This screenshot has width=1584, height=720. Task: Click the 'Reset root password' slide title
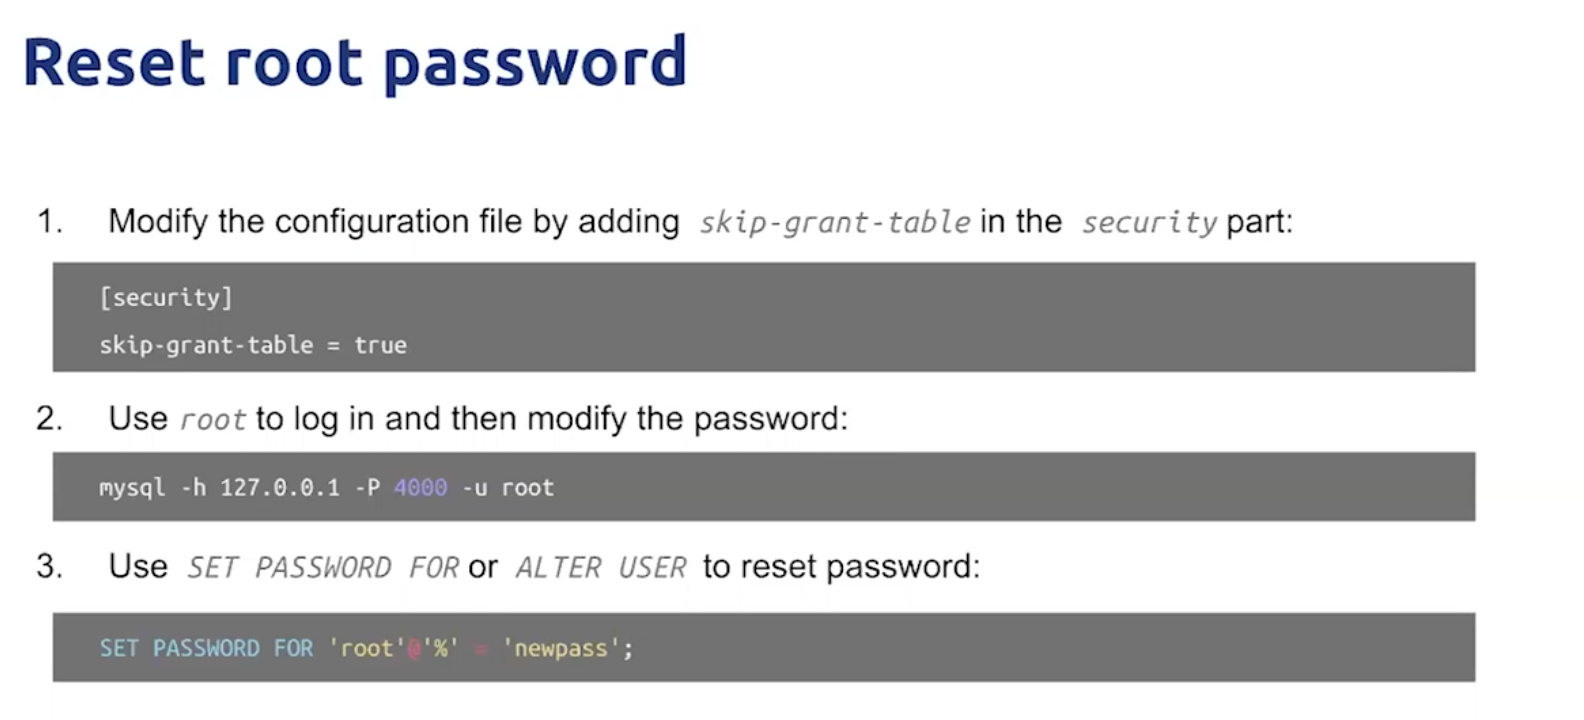tap(355, 64)
